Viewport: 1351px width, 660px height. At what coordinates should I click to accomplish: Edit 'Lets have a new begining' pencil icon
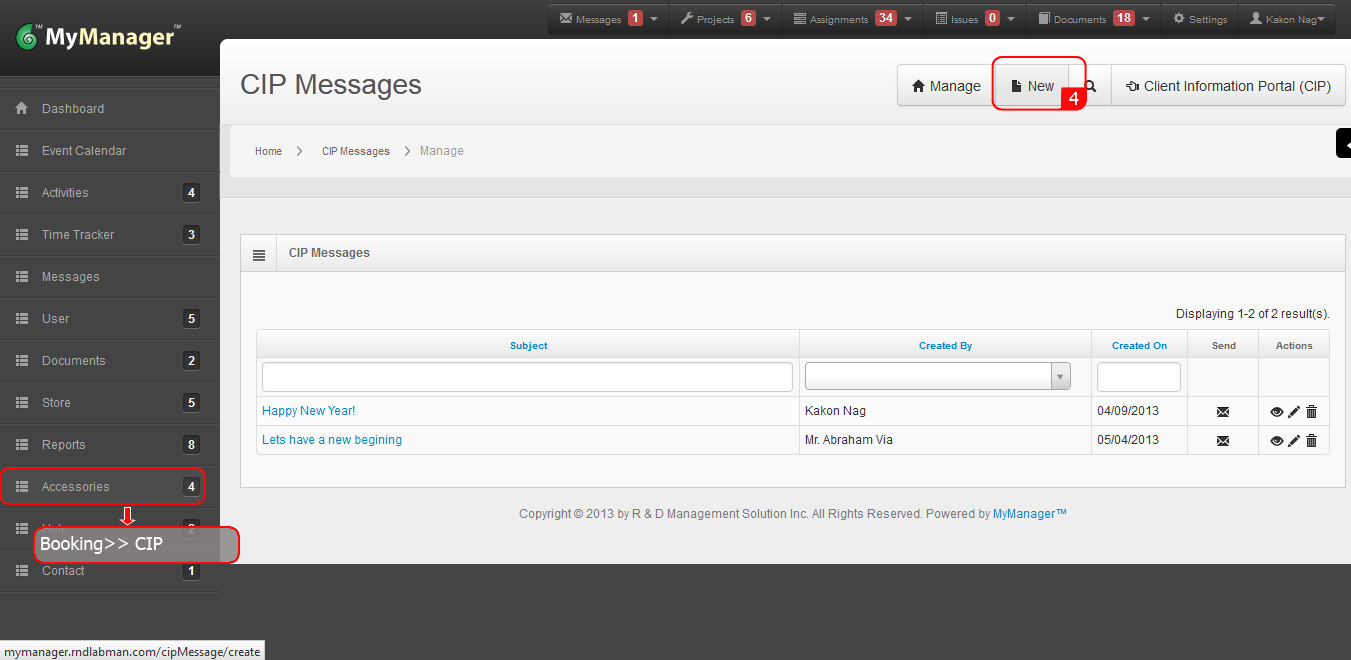coord(1294,440)
